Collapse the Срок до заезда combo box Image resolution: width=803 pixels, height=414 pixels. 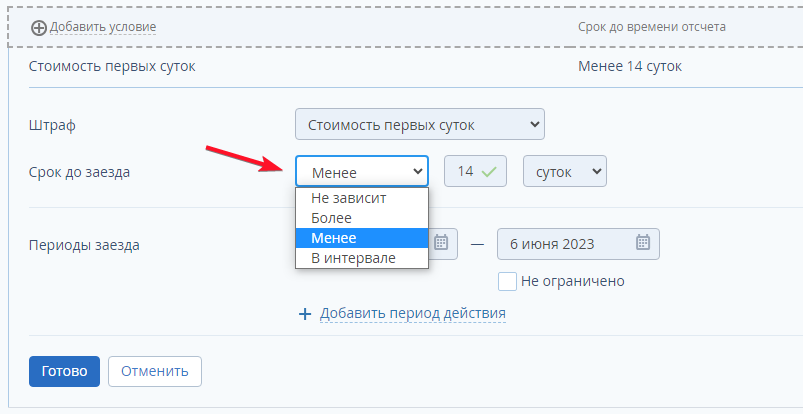tap(362, 172)
